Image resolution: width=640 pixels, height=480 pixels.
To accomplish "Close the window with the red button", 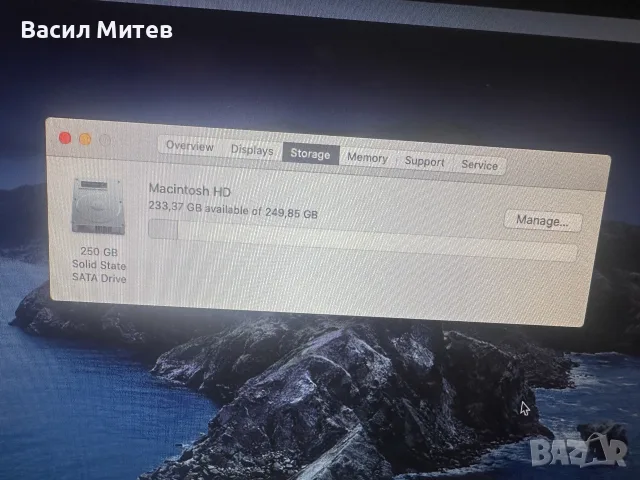I will (65, 138).
